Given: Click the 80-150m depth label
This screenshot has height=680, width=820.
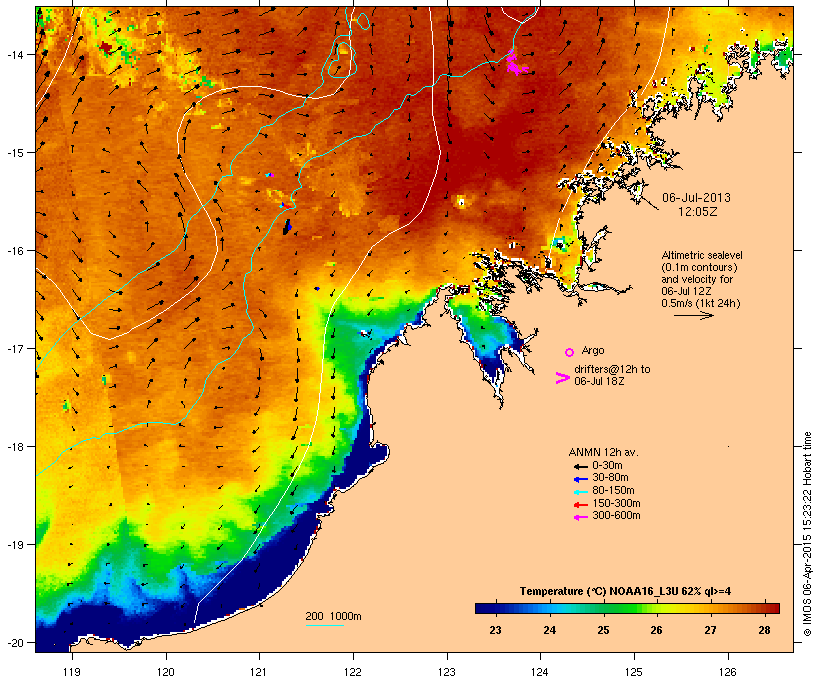Looking at the screenshot, I should tap(613, 490).
